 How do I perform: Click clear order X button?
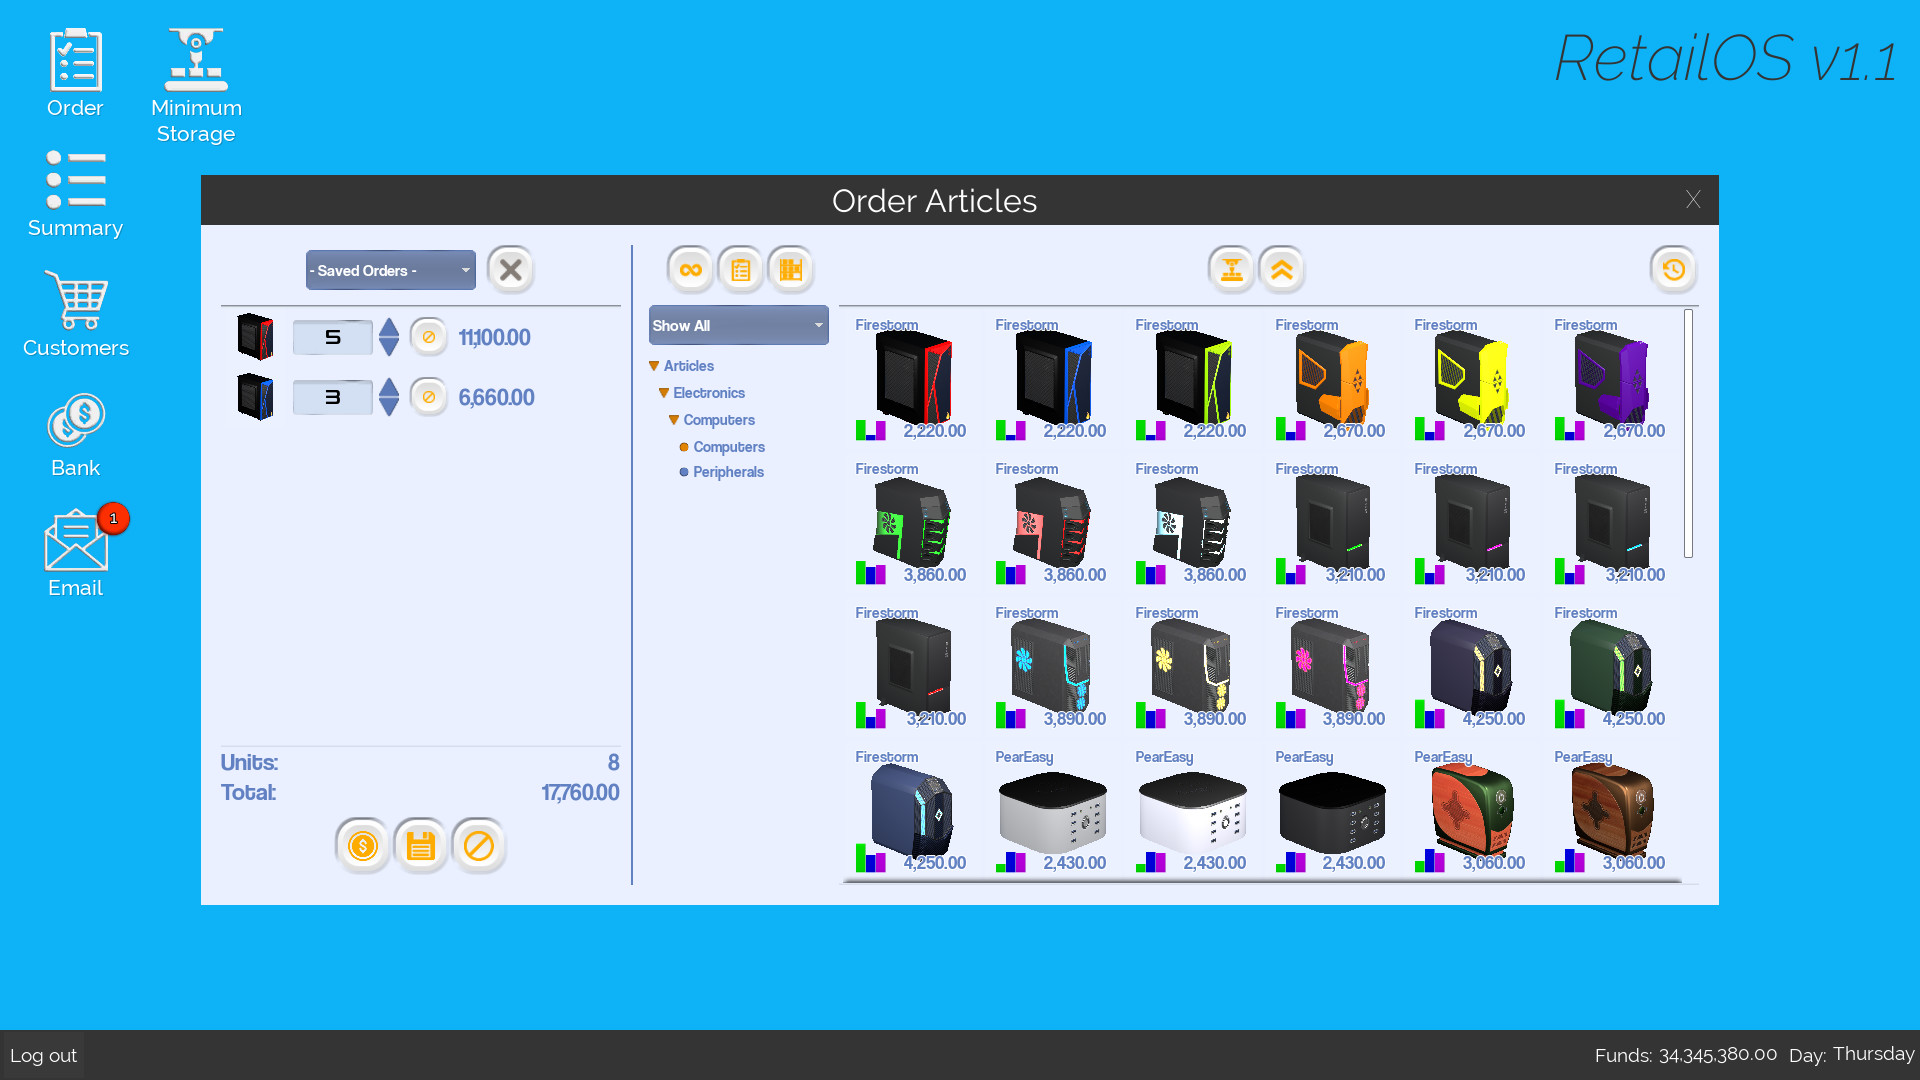(x=512, y=269)
